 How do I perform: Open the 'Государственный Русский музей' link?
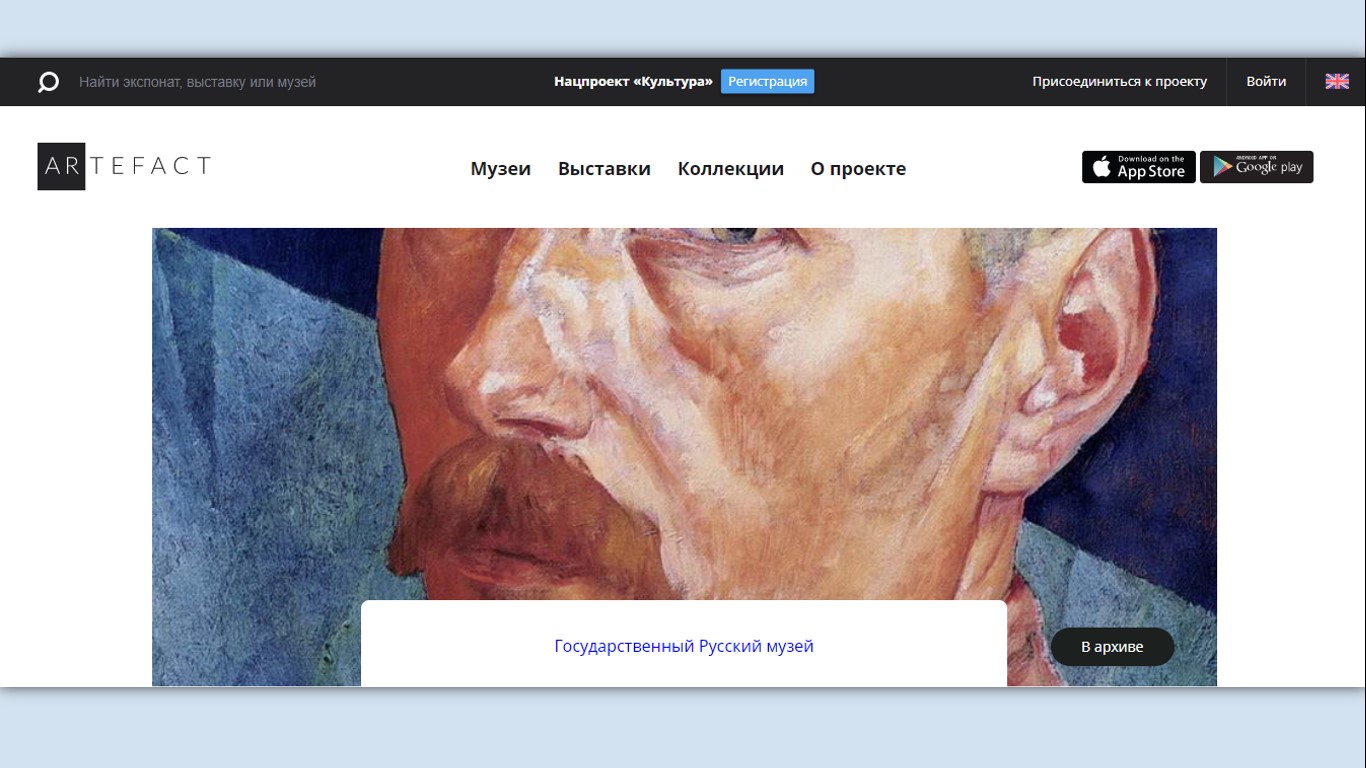pos(684,646)
